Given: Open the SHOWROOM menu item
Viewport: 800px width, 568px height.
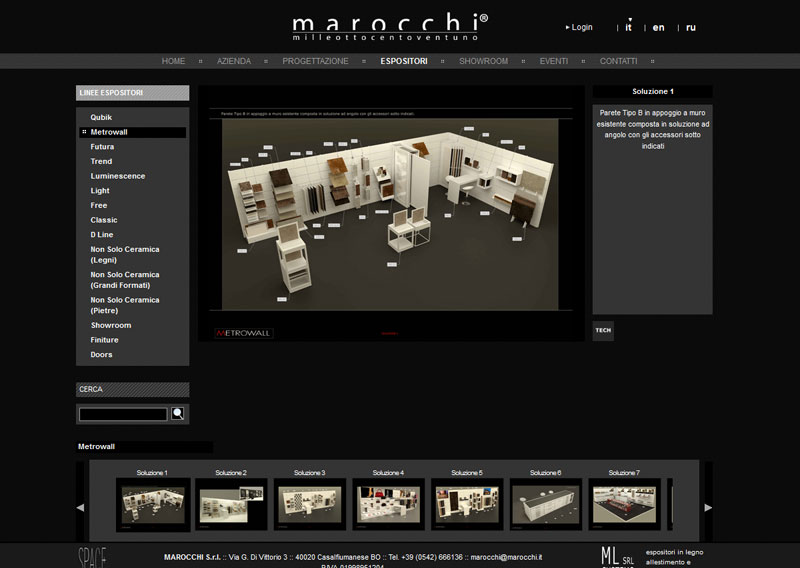Looking at the screenshot, I should point(484,61).
